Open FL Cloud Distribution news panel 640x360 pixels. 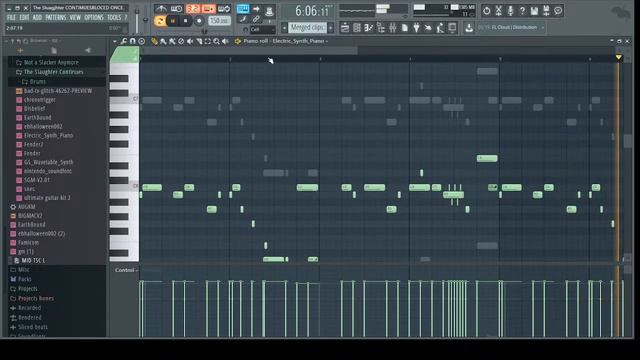click(511, 28)
